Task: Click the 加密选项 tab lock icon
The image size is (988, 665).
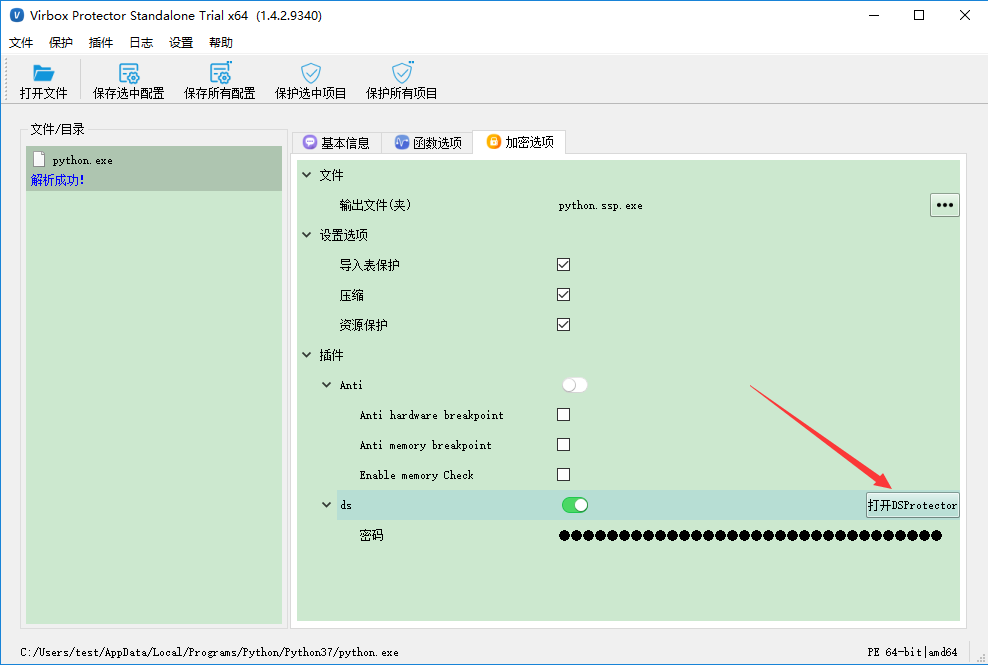Action: coord(493,142)
